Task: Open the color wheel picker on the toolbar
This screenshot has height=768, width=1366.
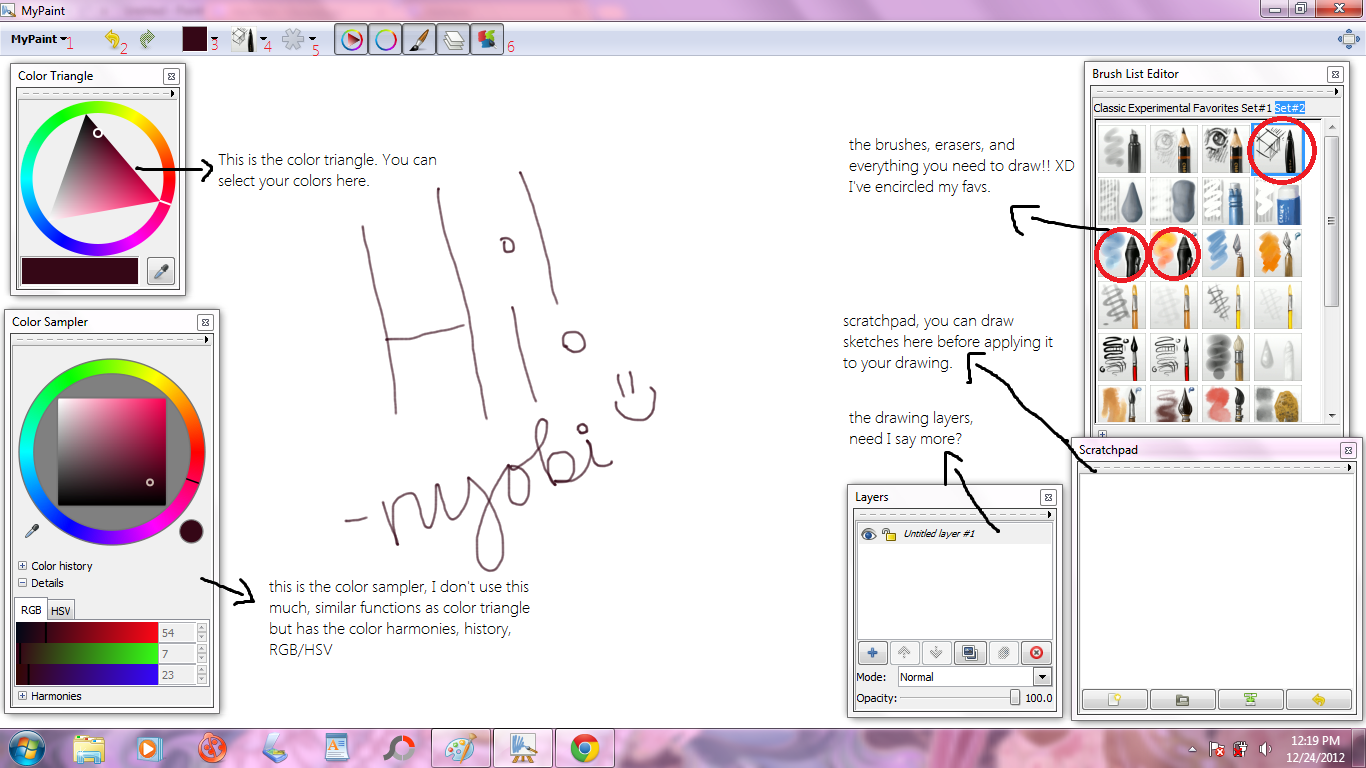Action: [x=350, y=40]
